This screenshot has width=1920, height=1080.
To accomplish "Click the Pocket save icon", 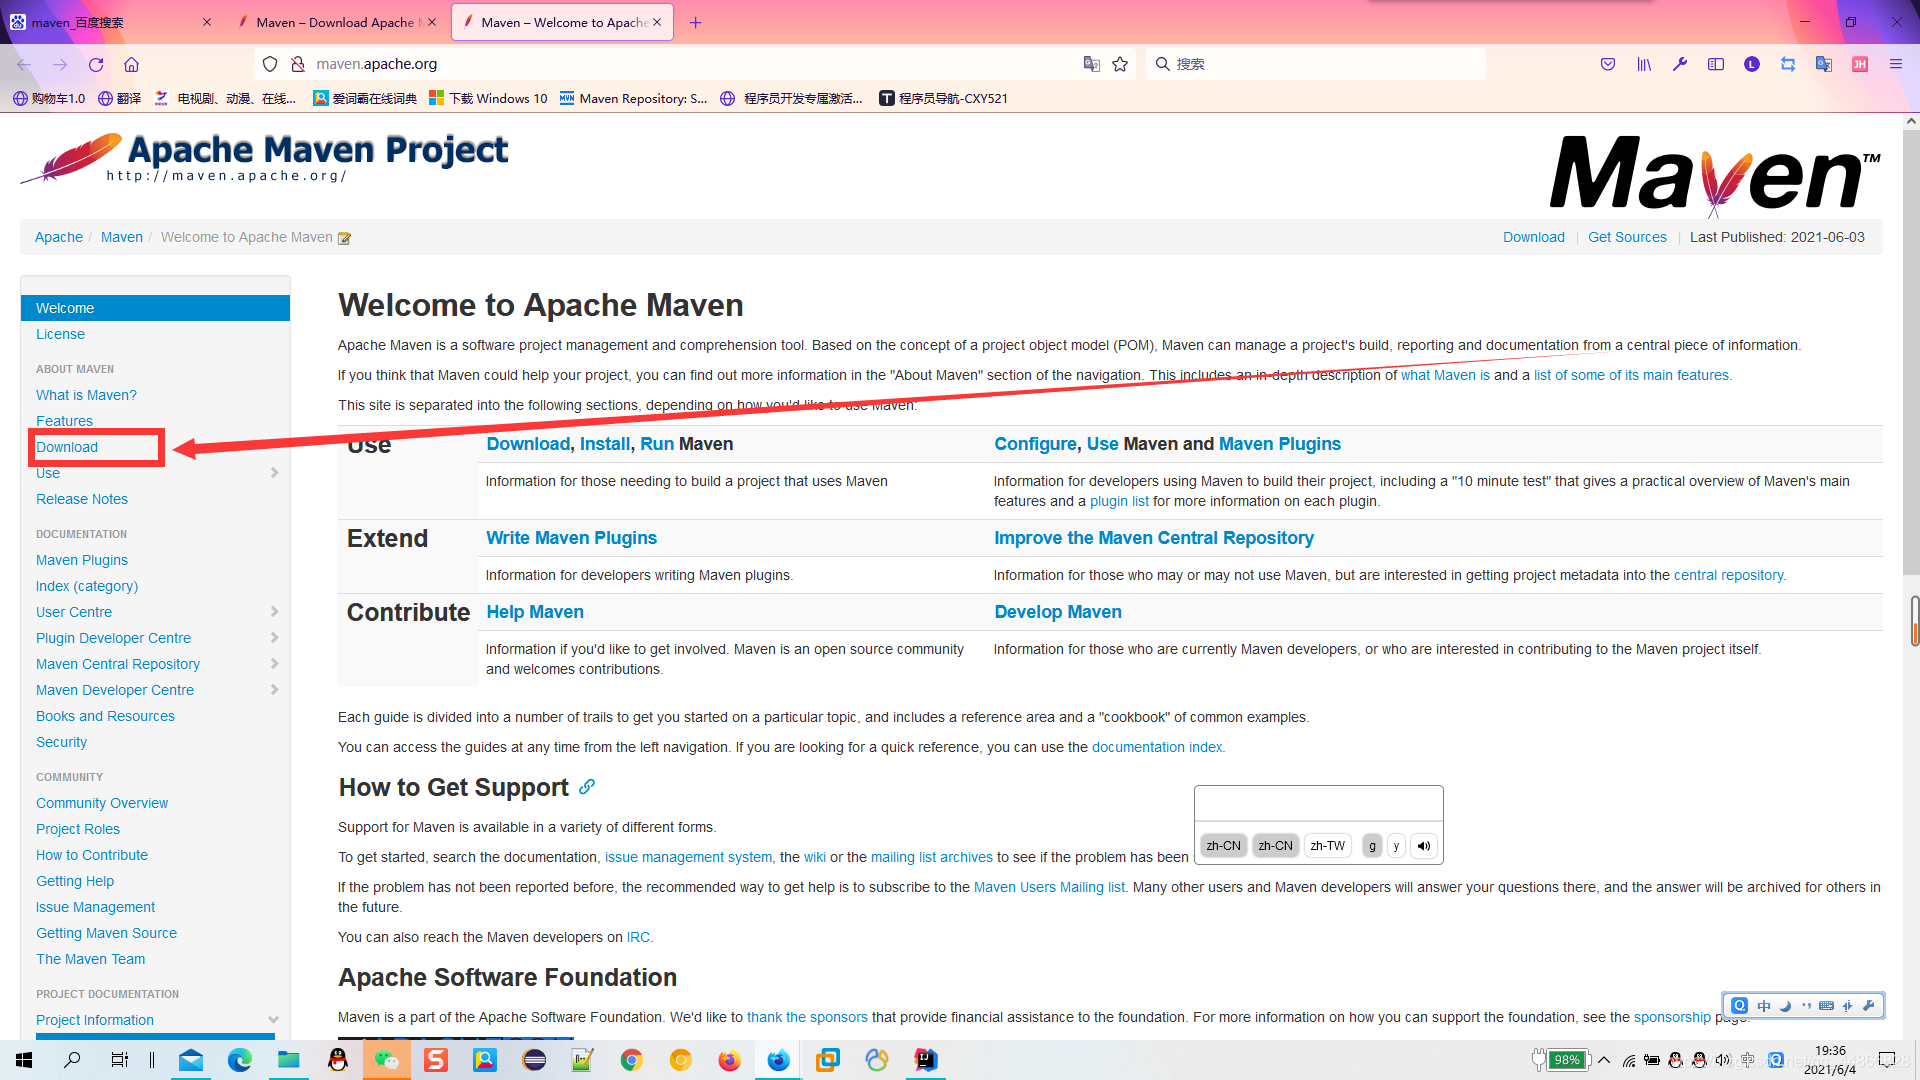I will coord(1608,64).
